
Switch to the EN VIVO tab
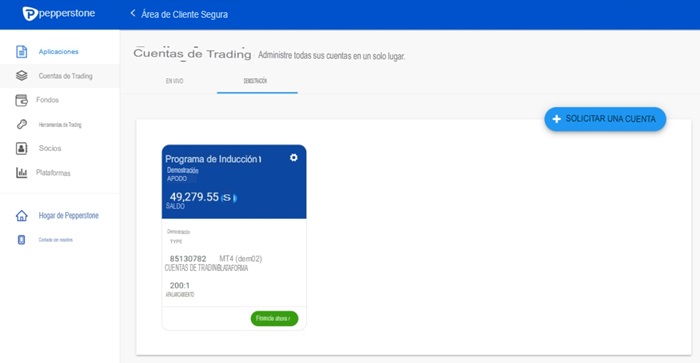175,81
